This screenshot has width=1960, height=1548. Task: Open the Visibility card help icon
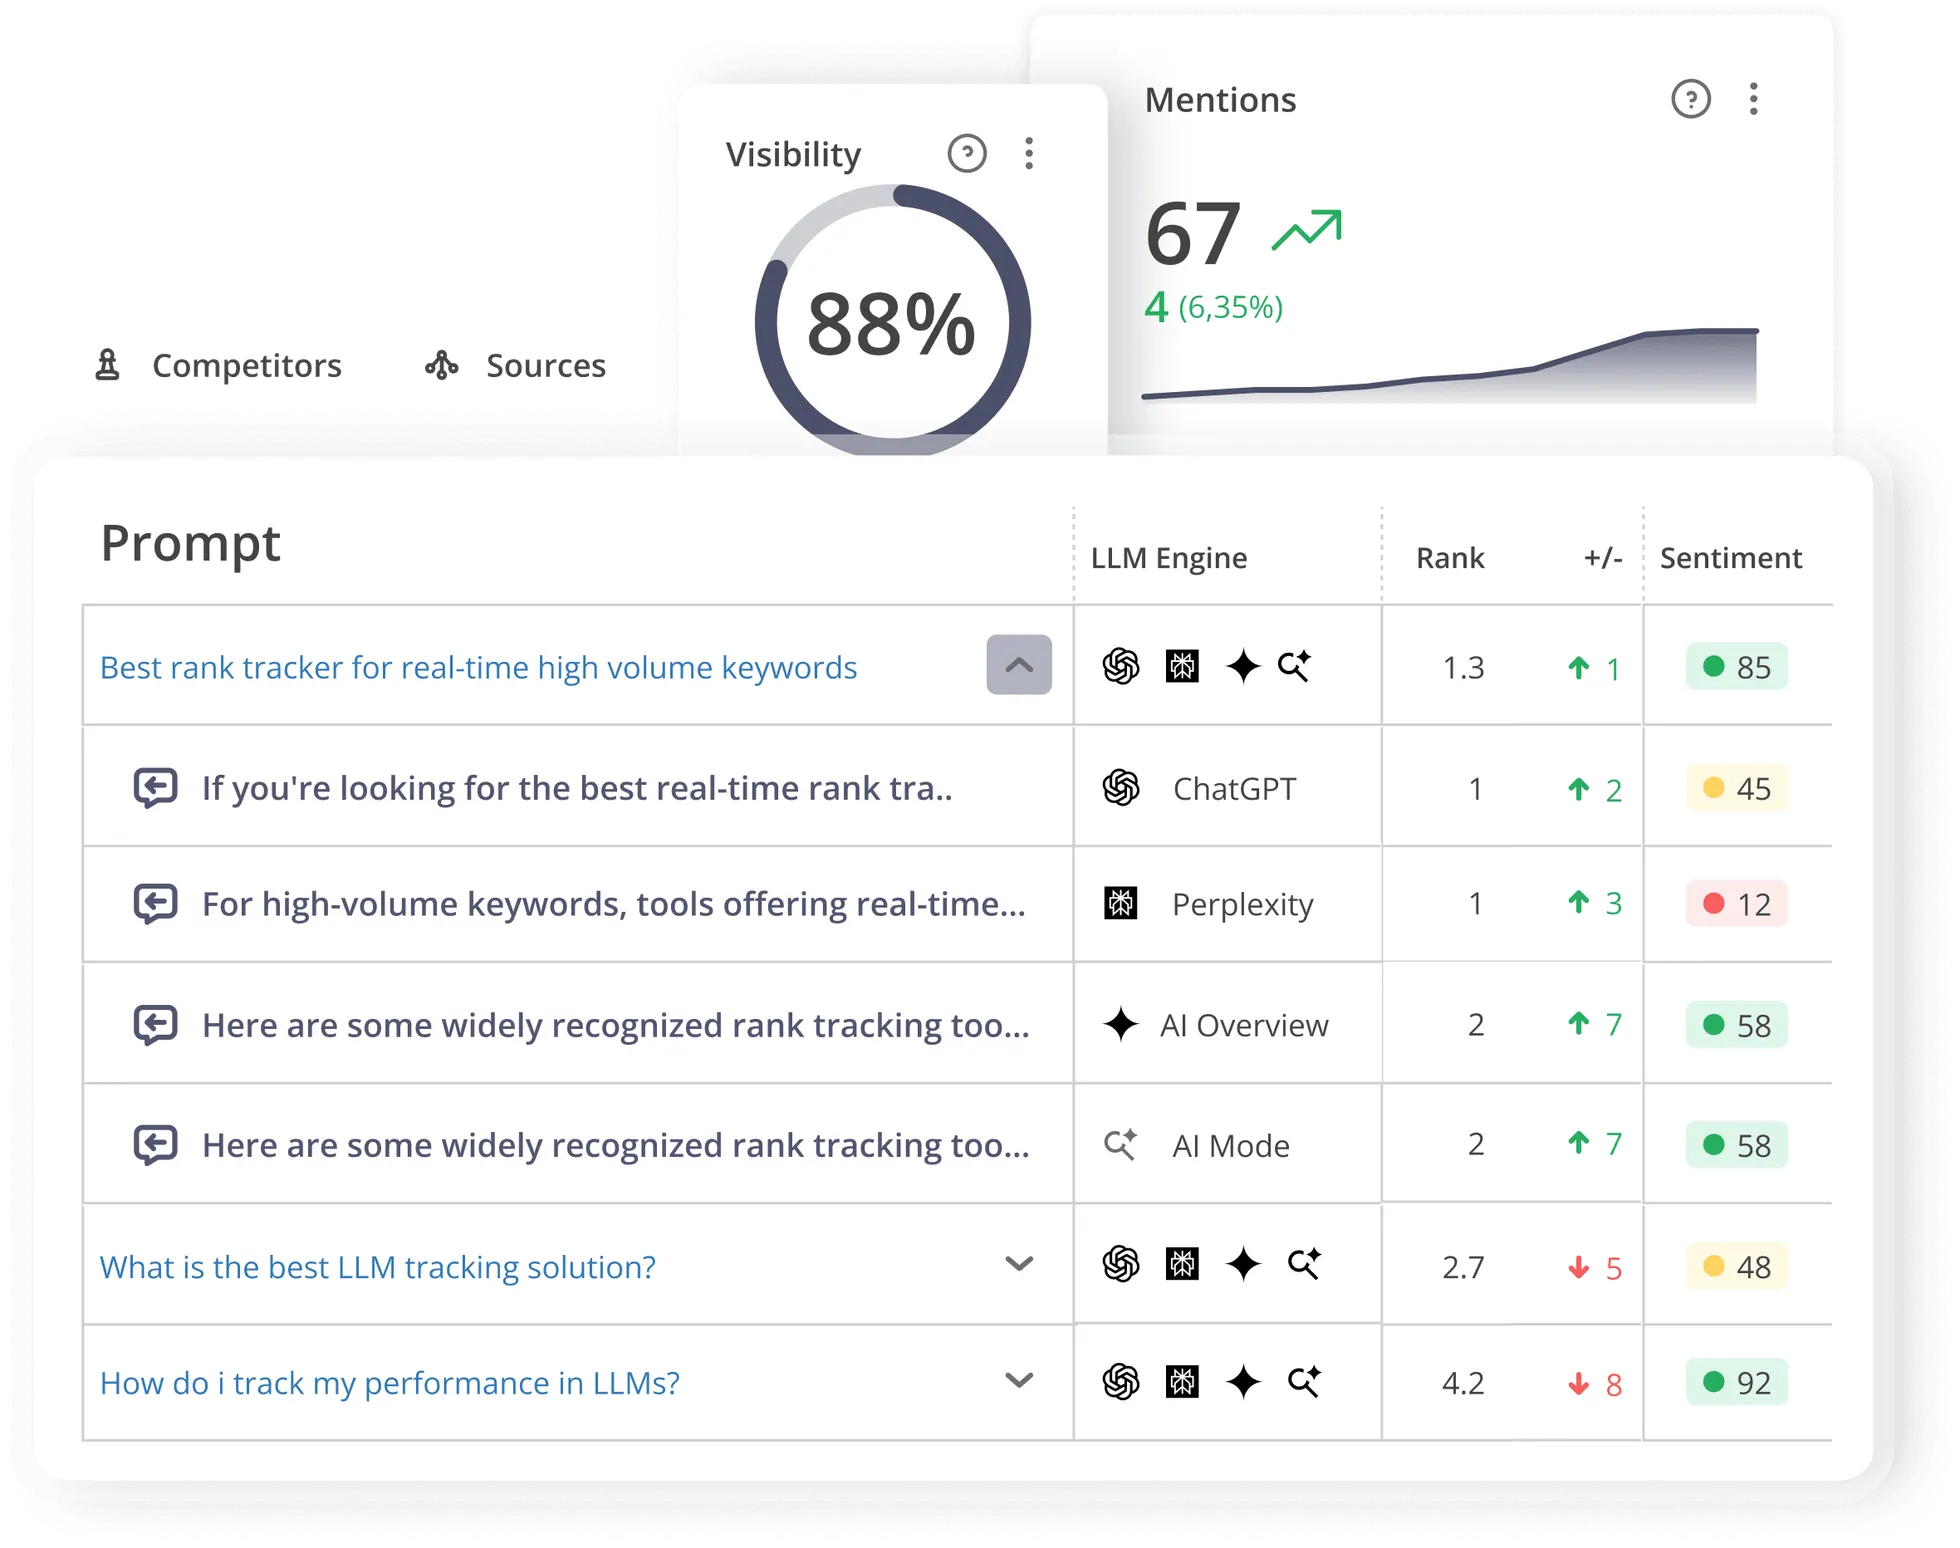pos(966,154)
